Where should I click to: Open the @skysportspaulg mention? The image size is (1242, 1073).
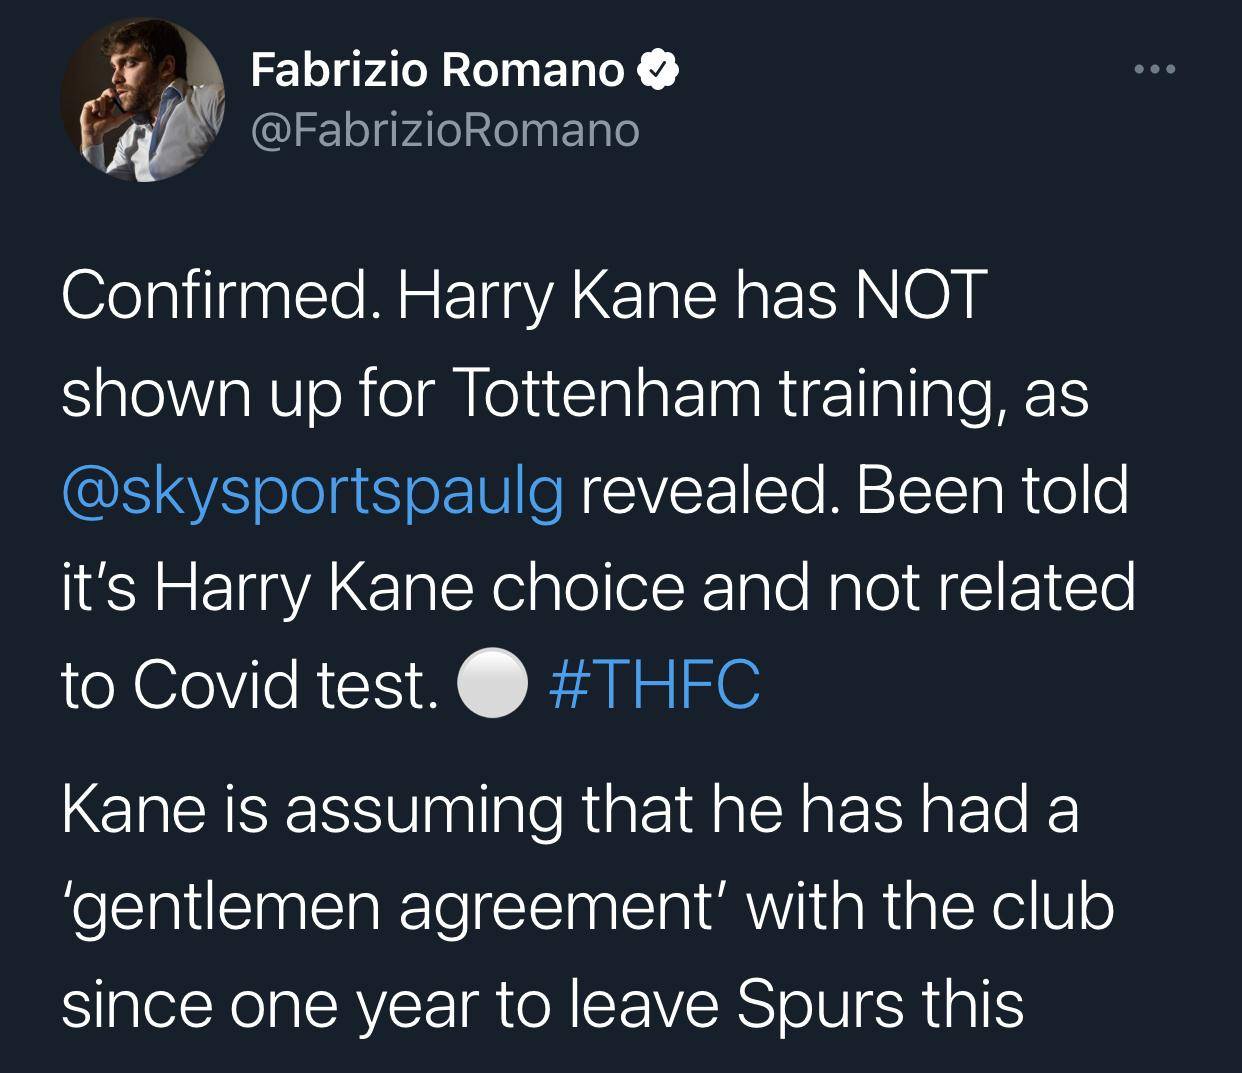pyautogui.click(x=313, y=491)
